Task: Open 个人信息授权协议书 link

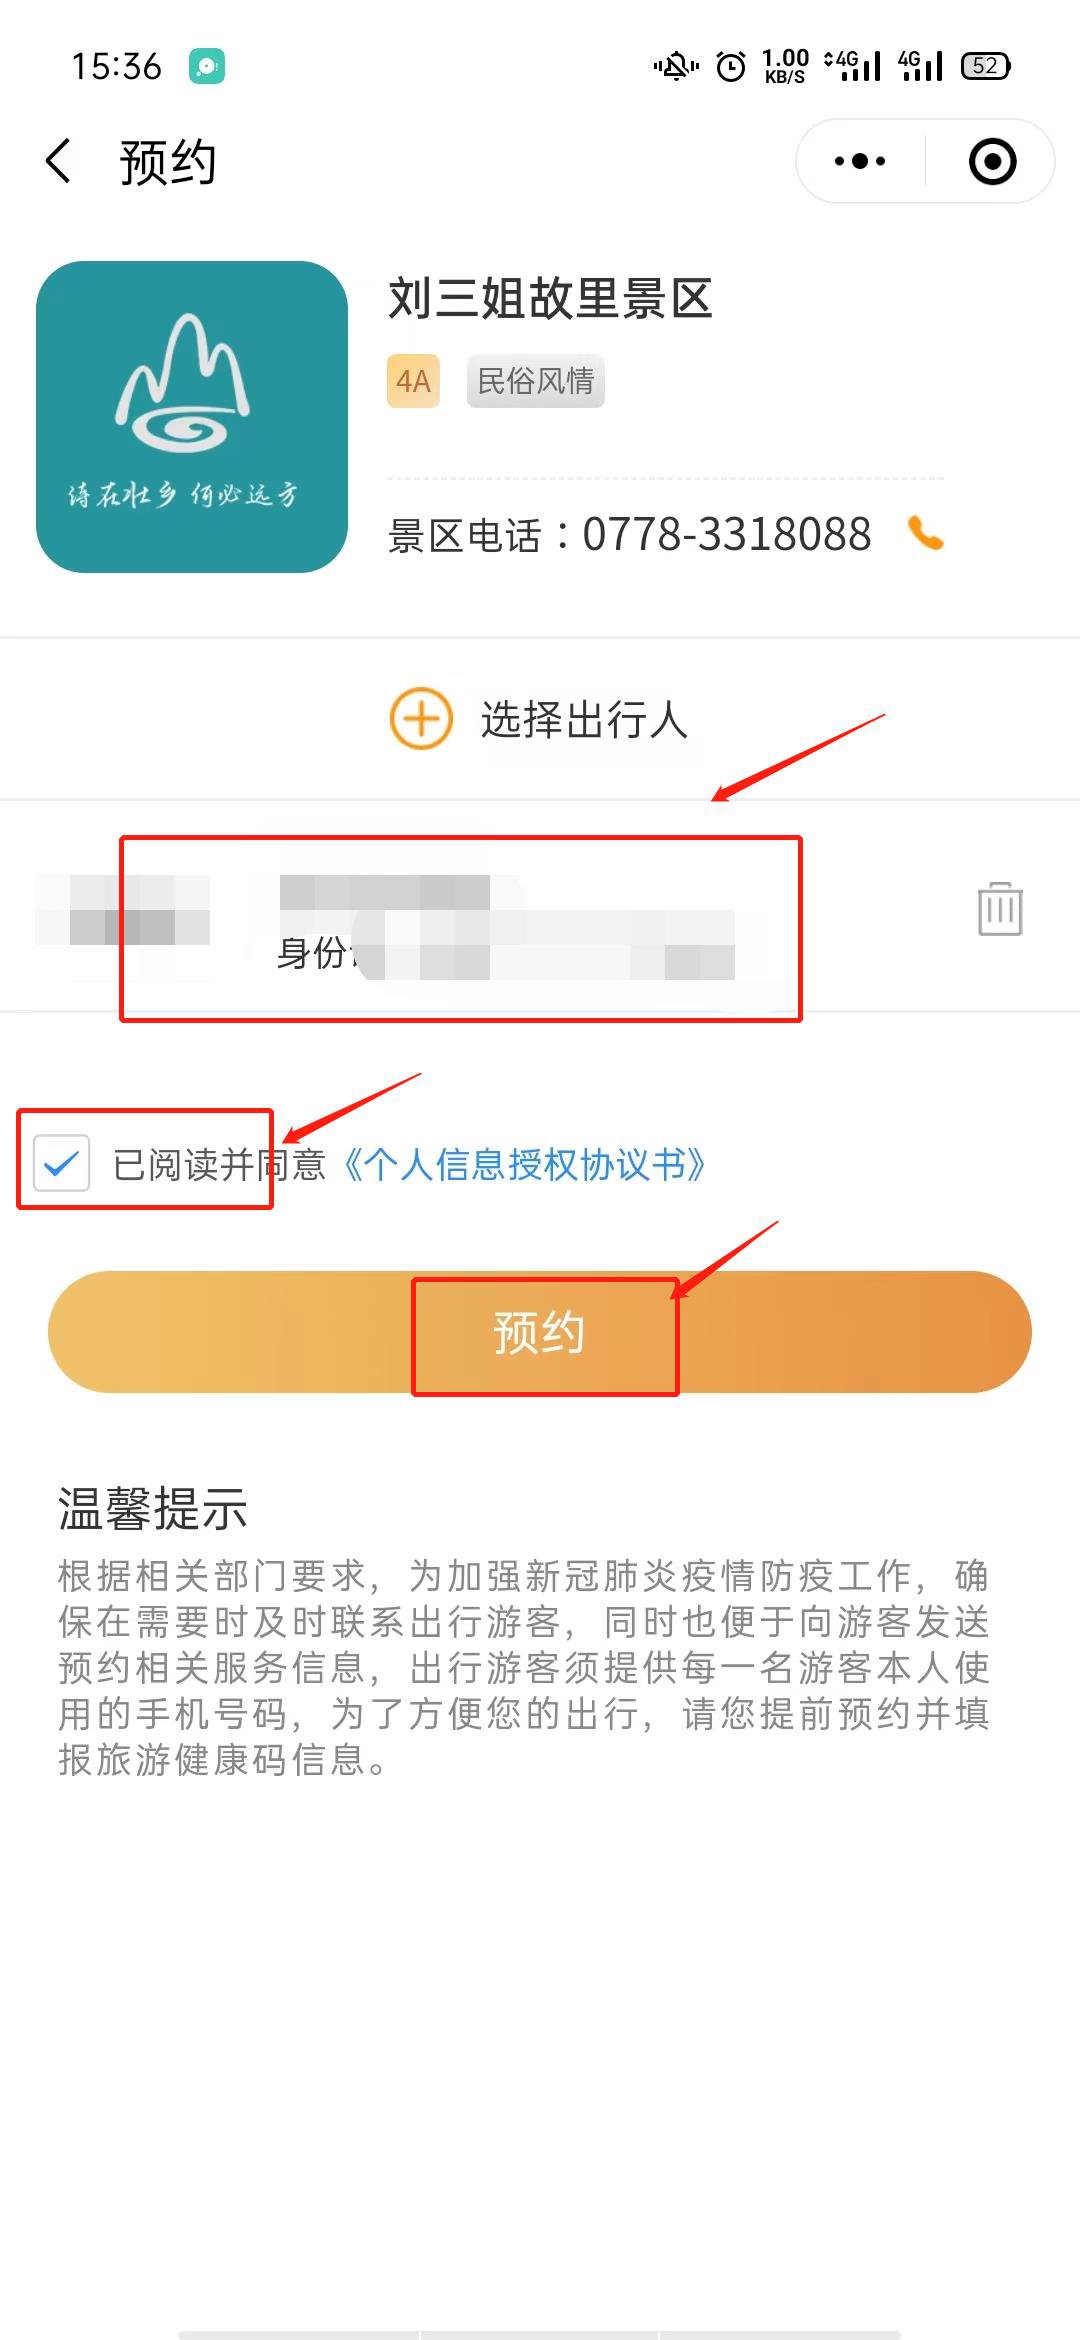Action: 524,1165
